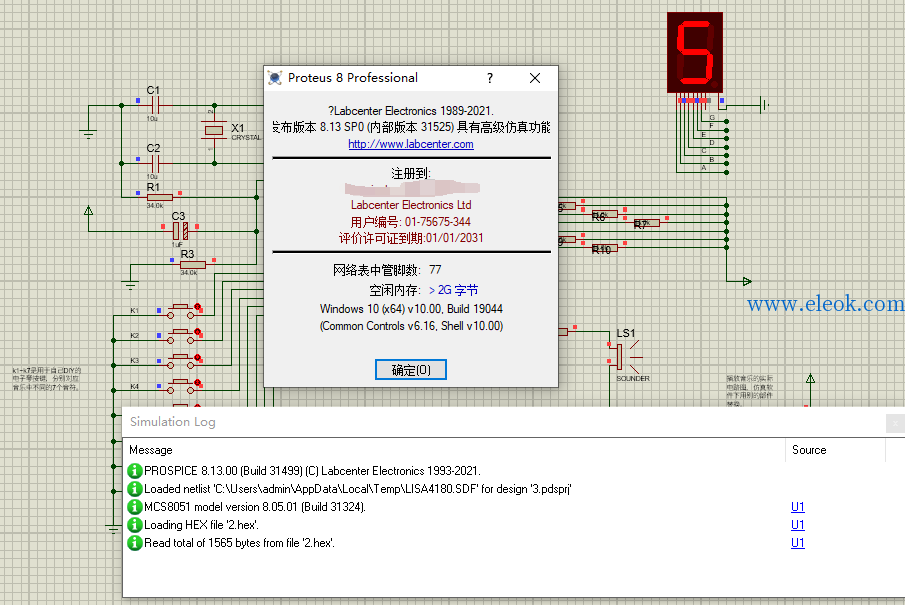Select resistor R7 in the schematic
905x605 pixels.
point(647,223)
